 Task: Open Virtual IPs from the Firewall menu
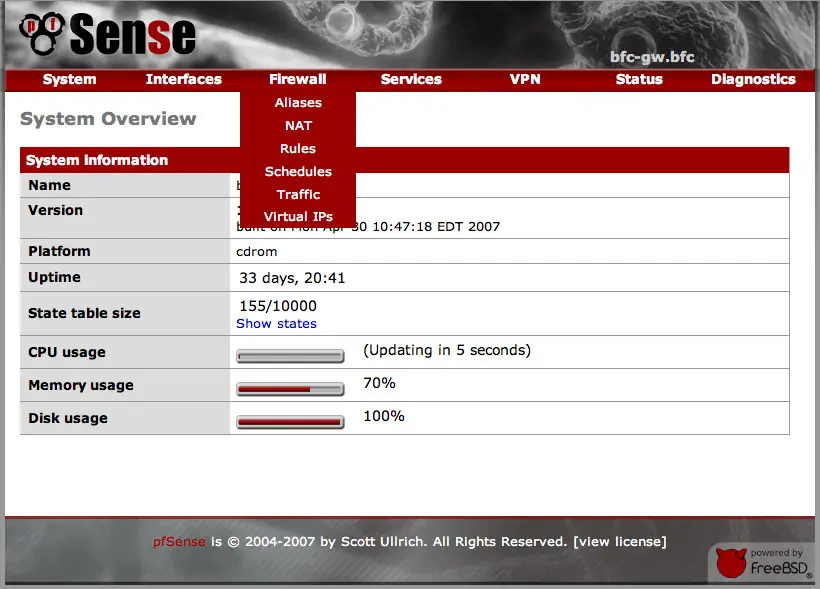(x=297, y=216)
